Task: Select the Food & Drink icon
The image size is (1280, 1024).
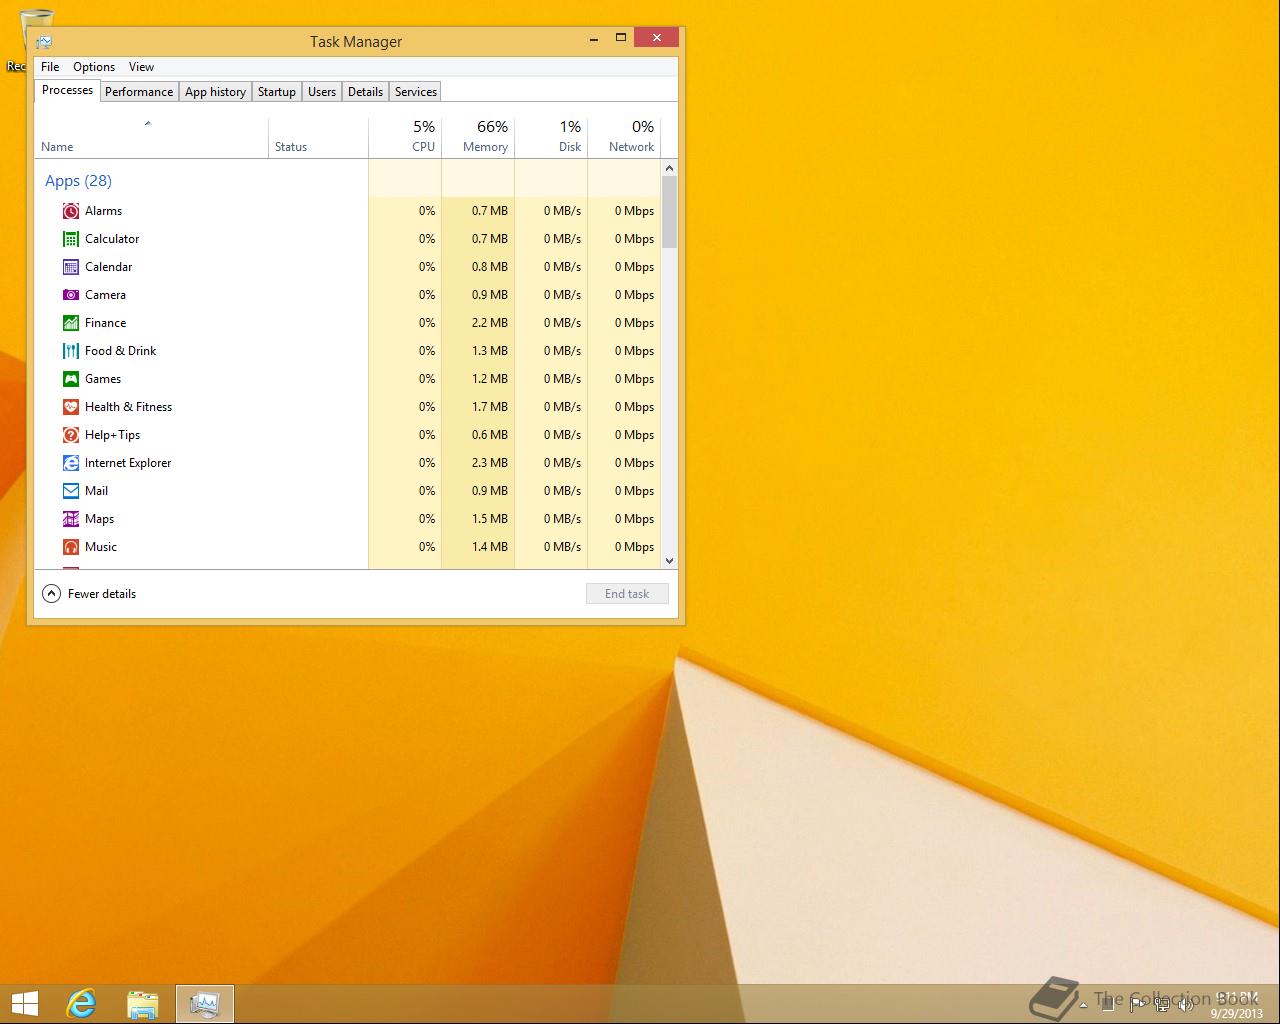Action: point(71,351)
